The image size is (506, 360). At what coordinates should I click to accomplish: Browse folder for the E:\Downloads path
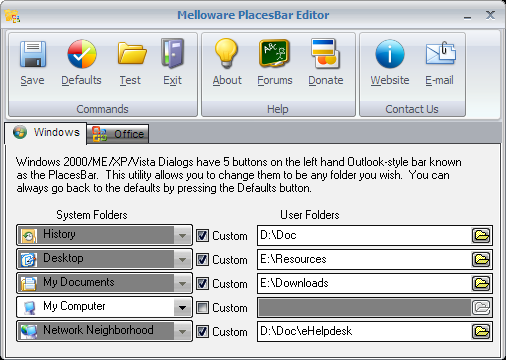(x=481, y=283)
